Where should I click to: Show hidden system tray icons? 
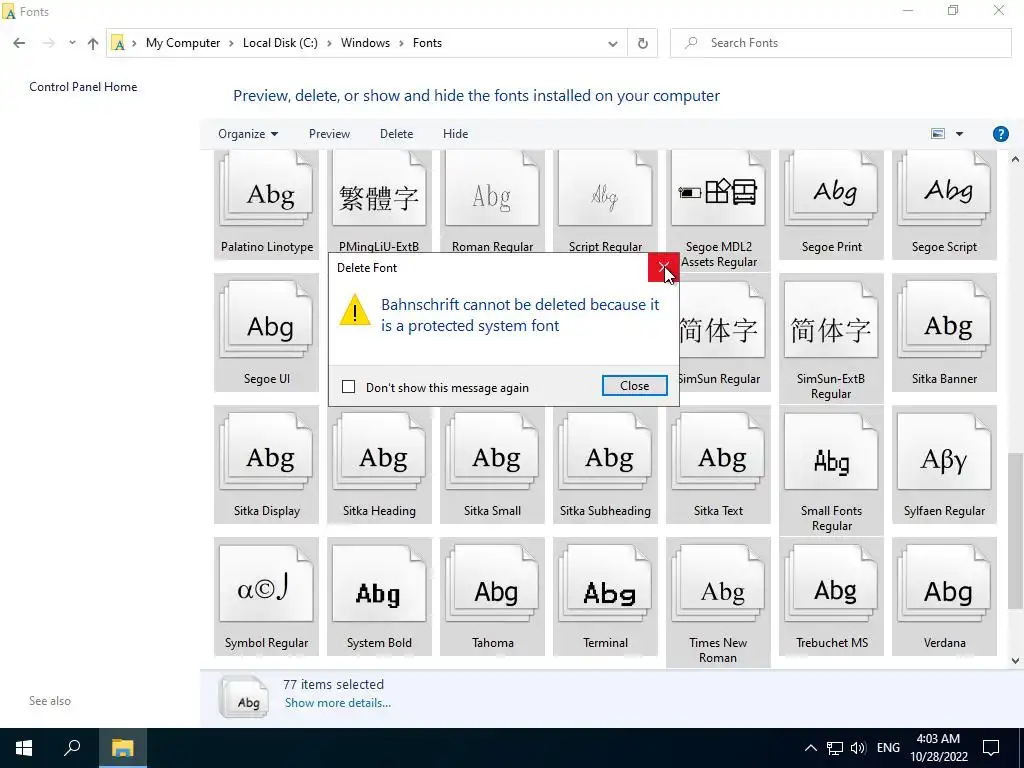(x=810, y=748)
